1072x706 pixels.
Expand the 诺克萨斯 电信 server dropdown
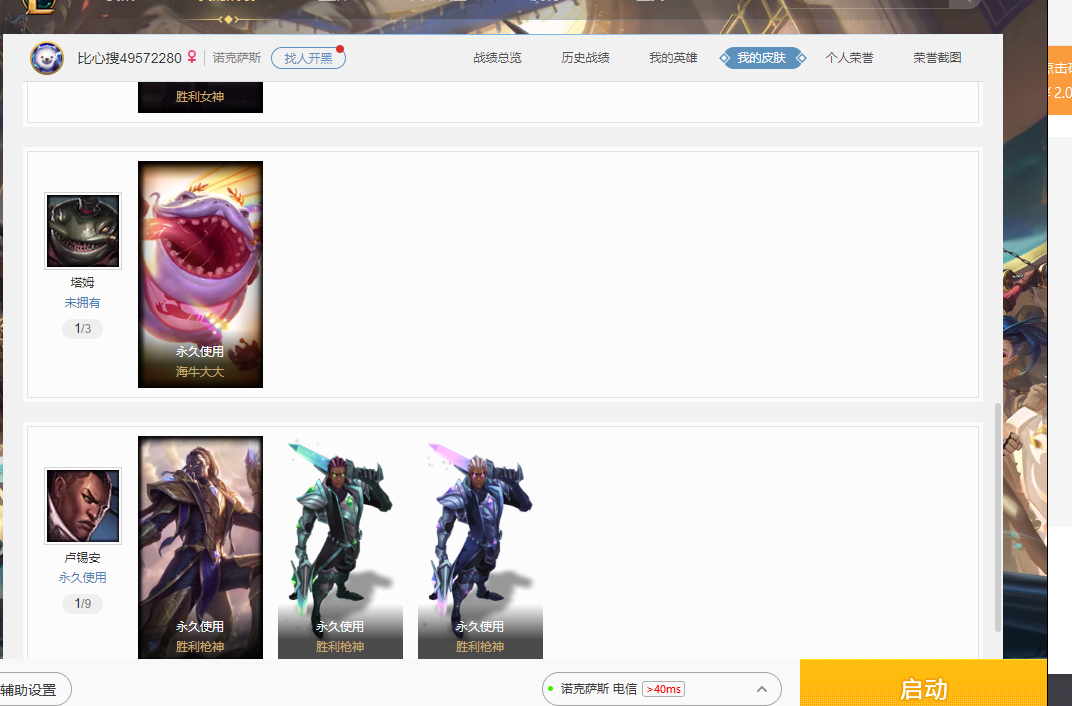tap(662, 689)
